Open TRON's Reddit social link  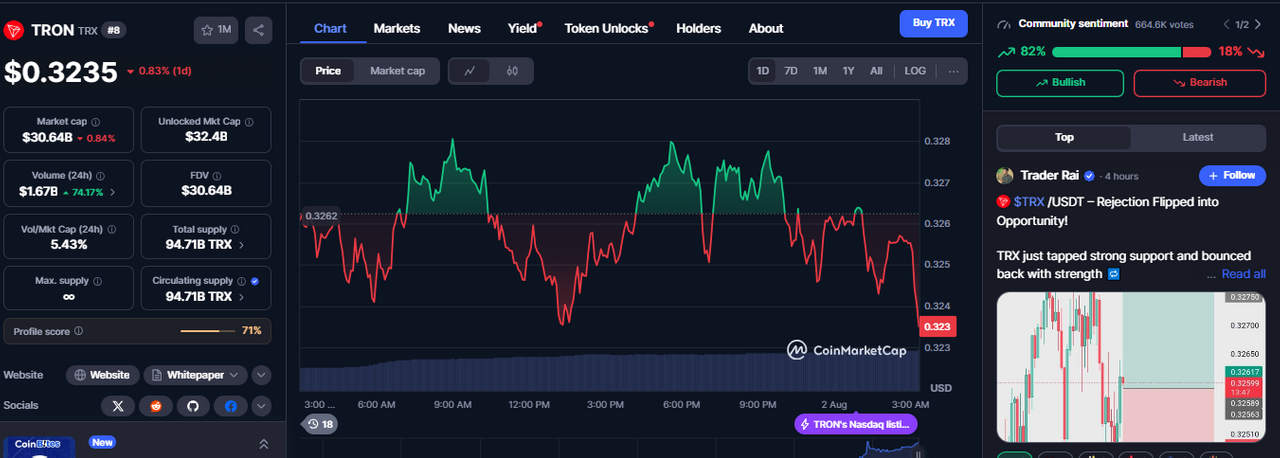tap(155, 406)
